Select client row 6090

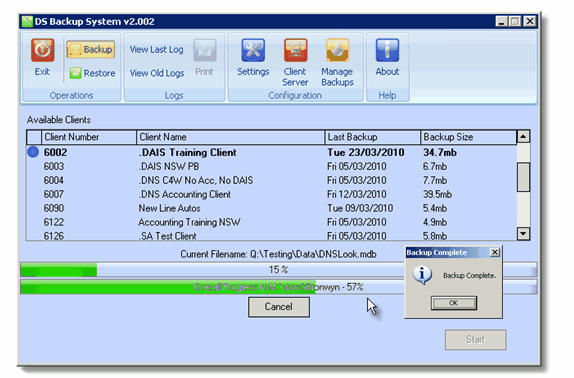point(272,208)
